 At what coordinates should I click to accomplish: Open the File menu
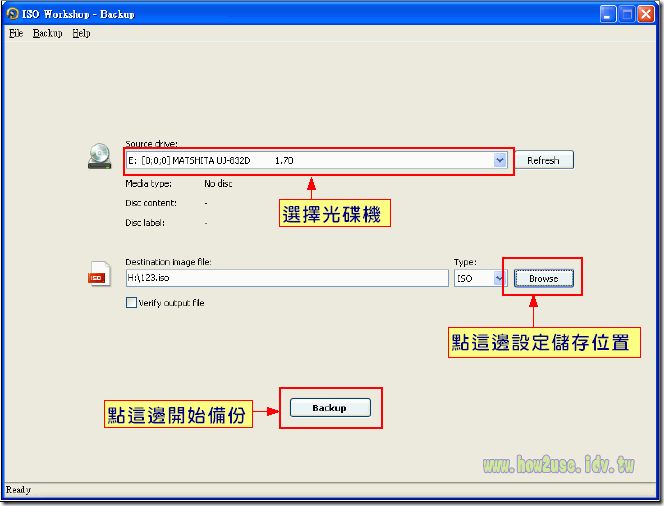[x=16, y=33]
